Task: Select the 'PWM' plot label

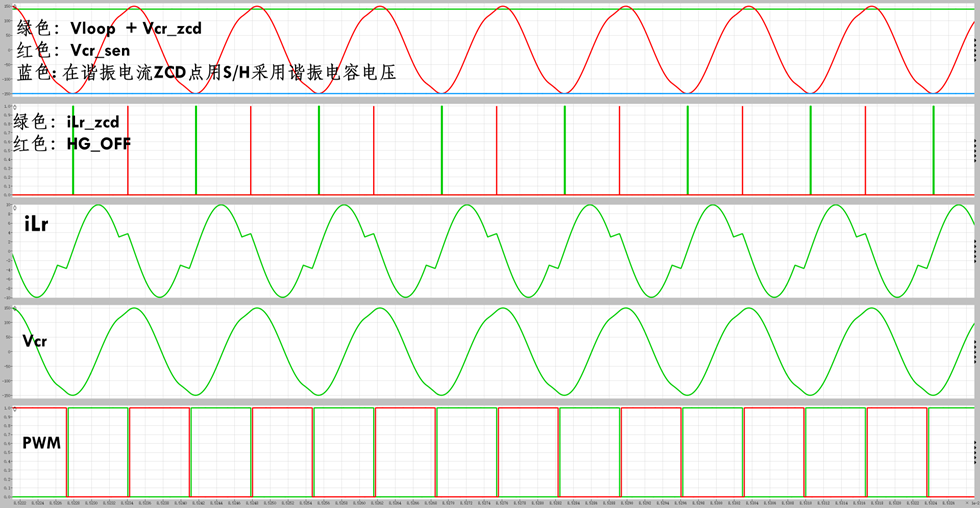Action: click(x=42, y=443)
